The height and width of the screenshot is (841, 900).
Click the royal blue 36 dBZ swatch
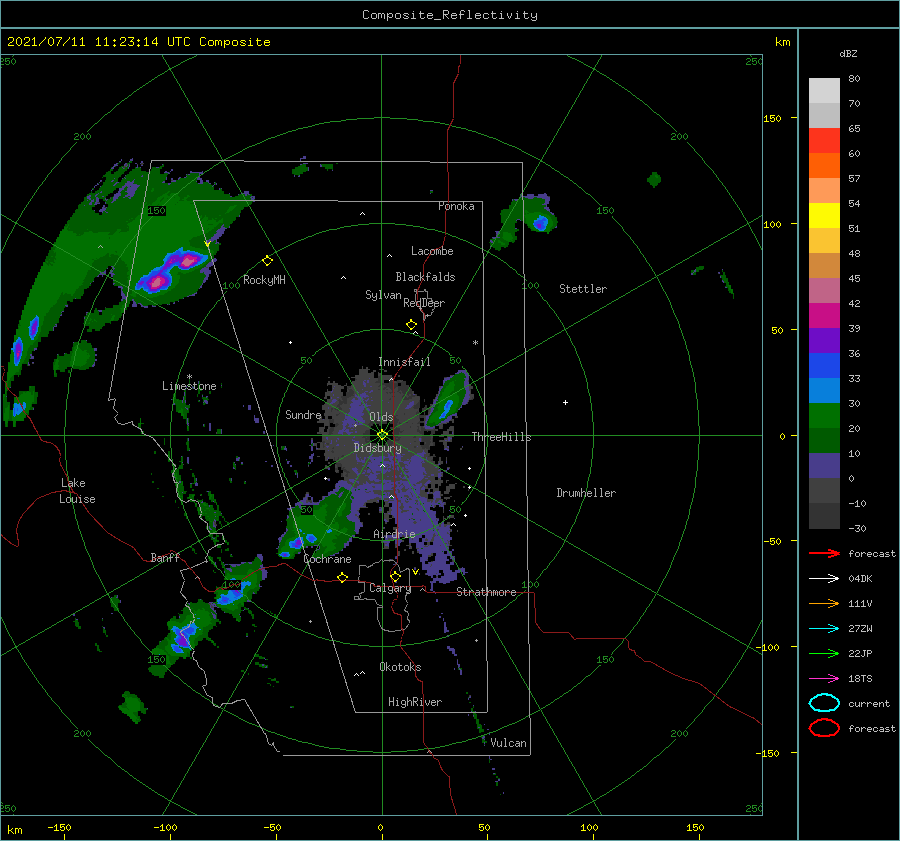(824, 365)
